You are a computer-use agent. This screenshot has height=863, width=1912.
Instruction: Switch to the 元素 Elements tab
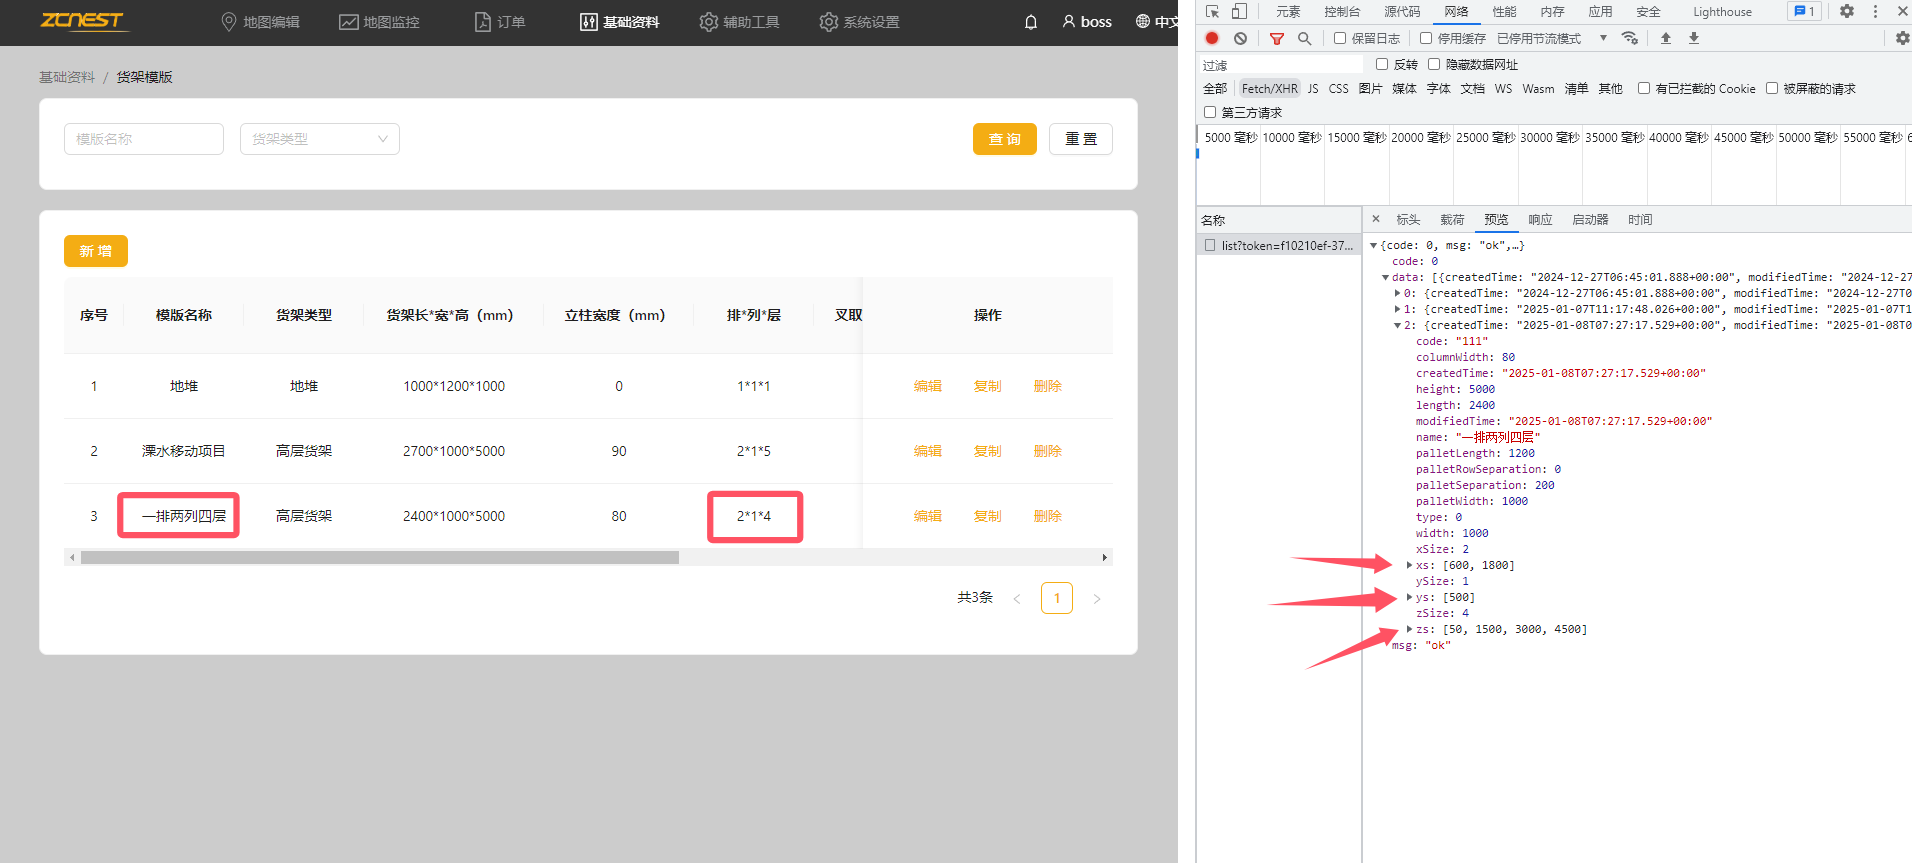(x=1288, y=12)
